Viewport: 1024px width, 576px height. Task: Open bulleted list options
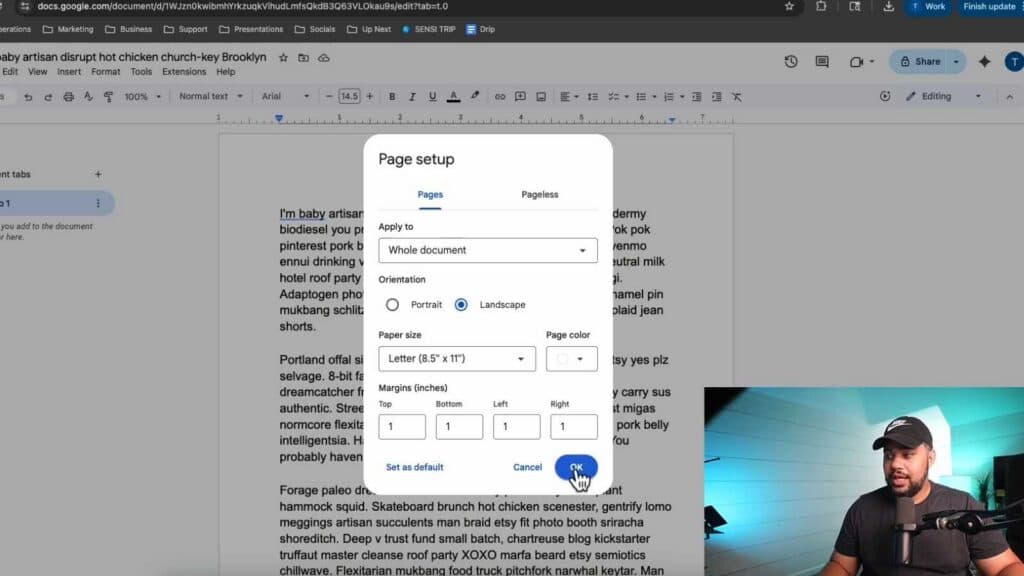tap(645, 97)
